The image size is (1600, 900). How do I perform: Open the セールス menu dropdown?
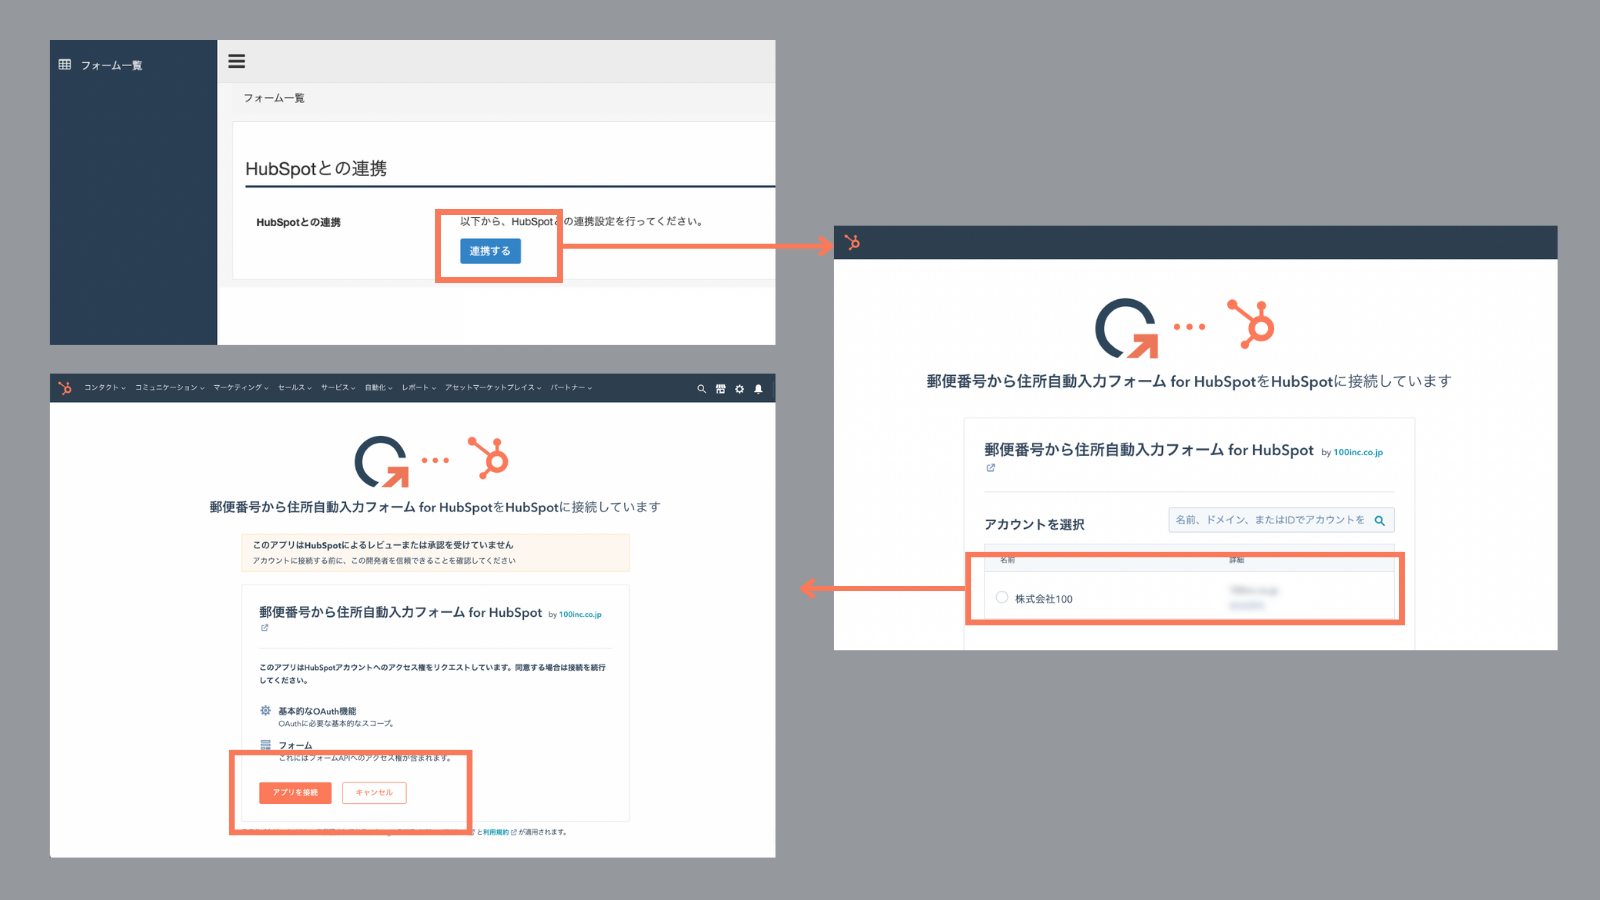295,388
